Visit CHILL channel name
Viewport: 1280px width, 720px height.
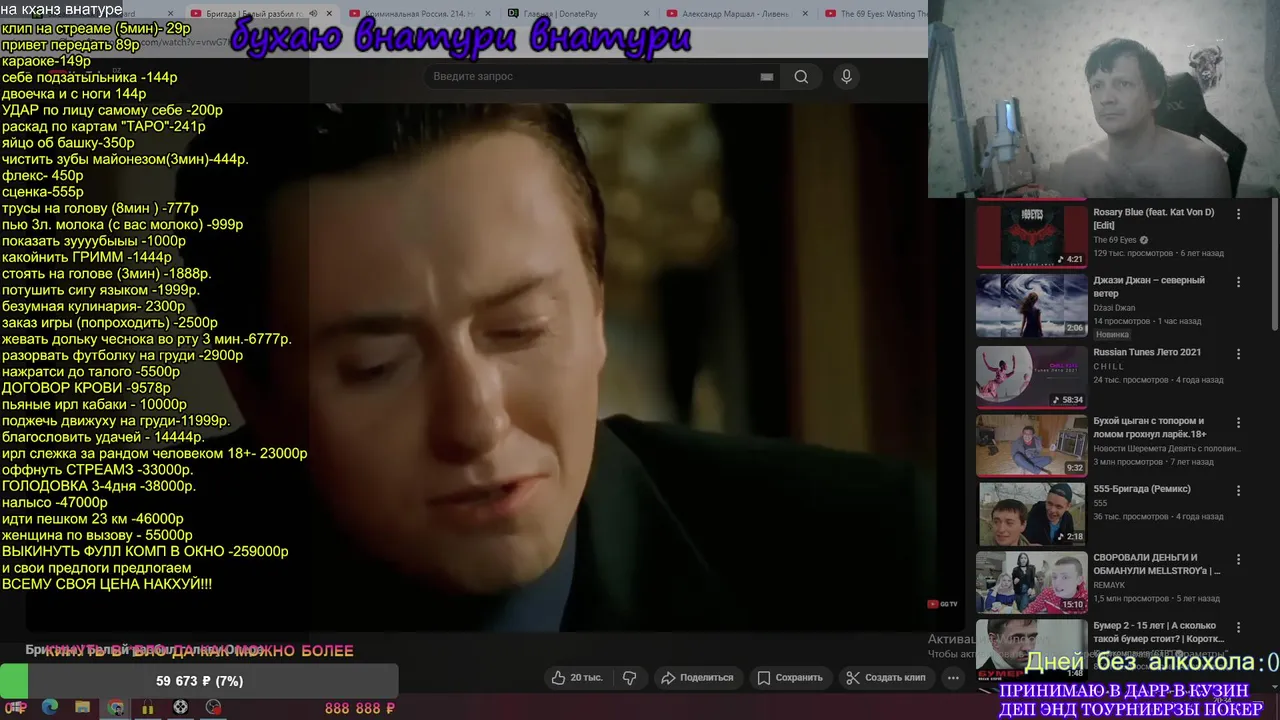click(x=1109, y=367)
